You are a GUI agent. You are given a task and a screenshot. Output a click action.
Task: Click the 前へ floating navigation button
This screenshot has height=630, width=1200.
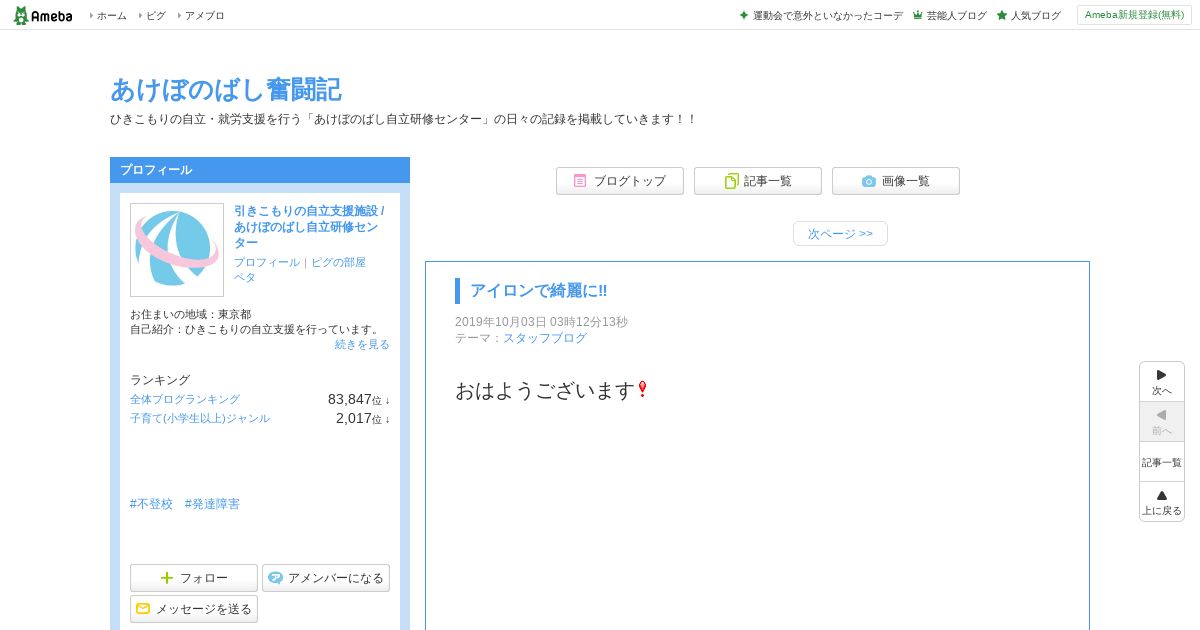(1162, 422)
